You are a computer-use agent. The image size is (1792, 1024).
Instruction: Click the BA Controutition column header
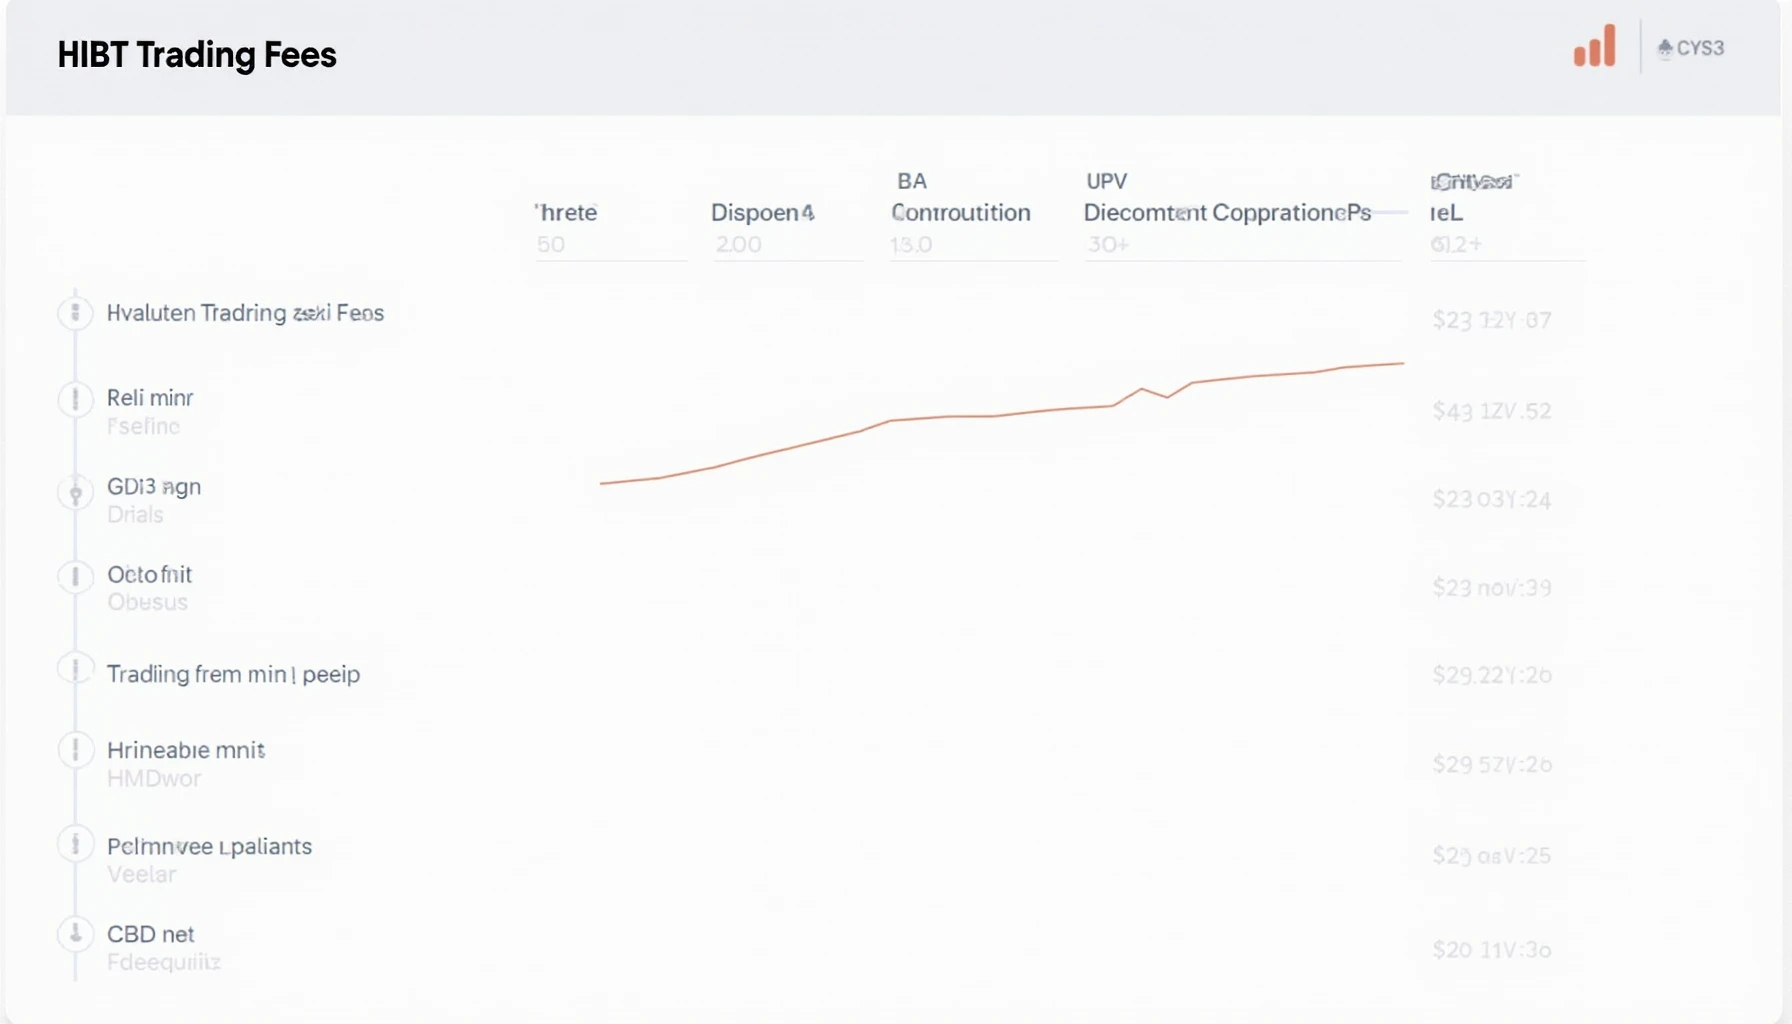(x=961, y=197)
